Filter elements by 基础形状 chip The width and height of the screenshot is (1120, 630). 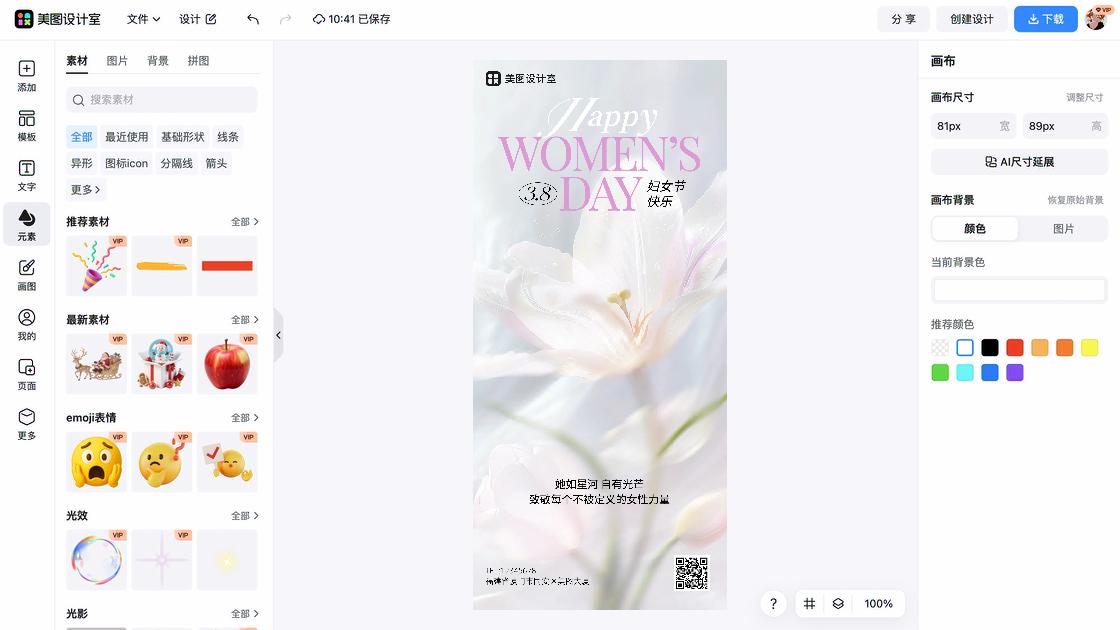(183, 136)
